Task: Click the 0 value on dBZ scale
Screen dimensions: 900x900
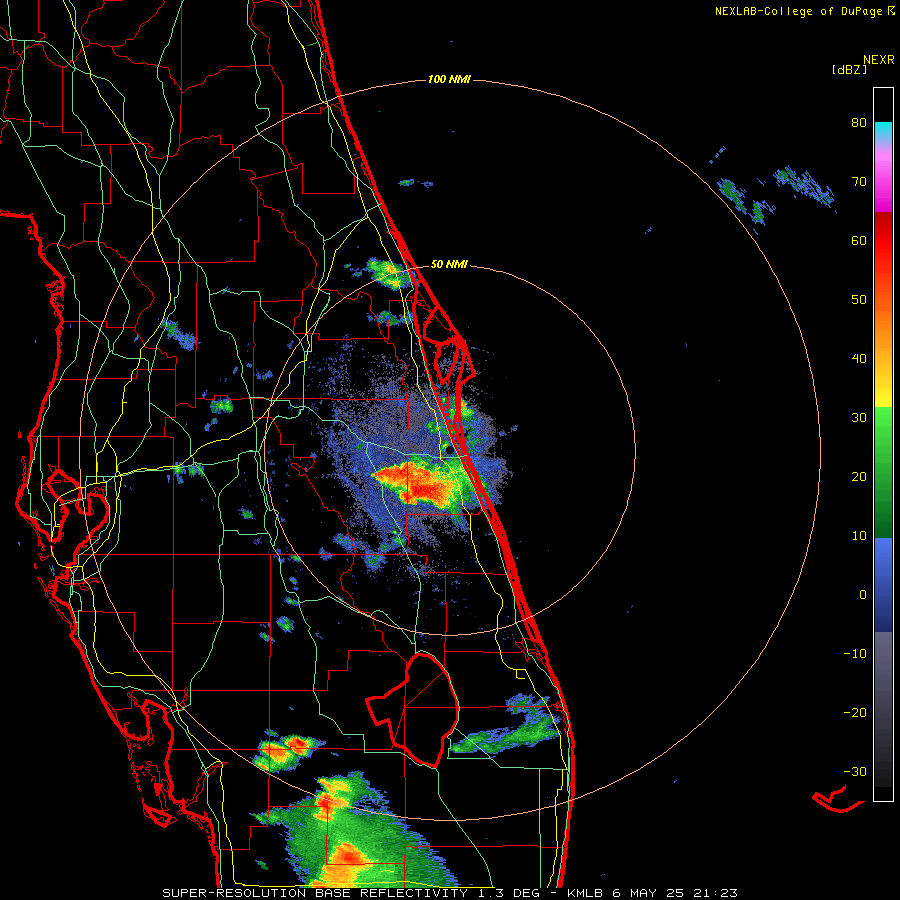Action: (863, 595)
